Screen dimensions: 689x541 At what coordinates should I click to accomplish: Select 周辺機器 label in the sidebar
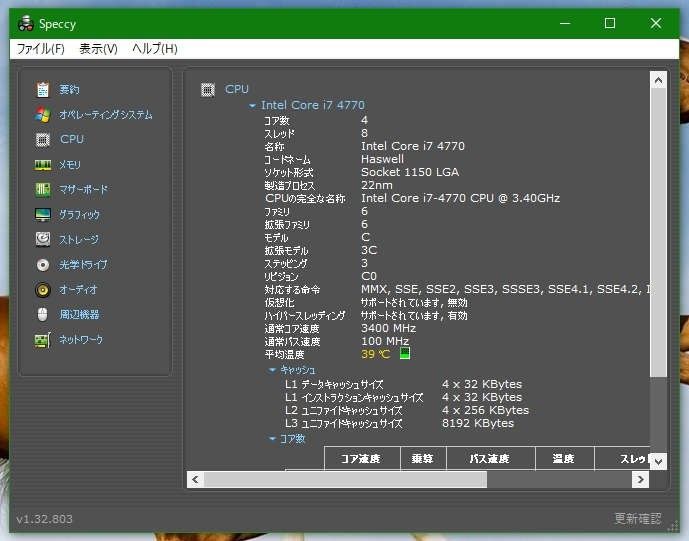(79, 314)
